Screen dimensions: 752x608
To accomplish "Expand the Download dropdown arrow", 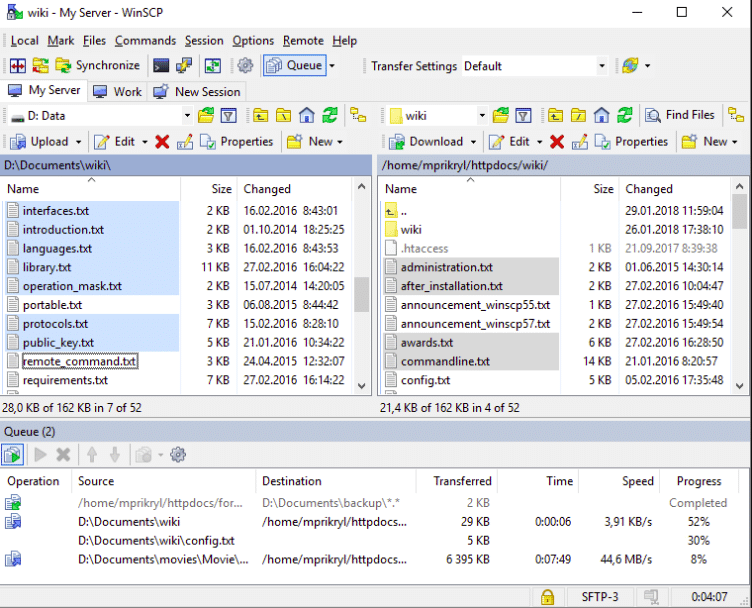I will pyautogui.click(x=473, y=142).
